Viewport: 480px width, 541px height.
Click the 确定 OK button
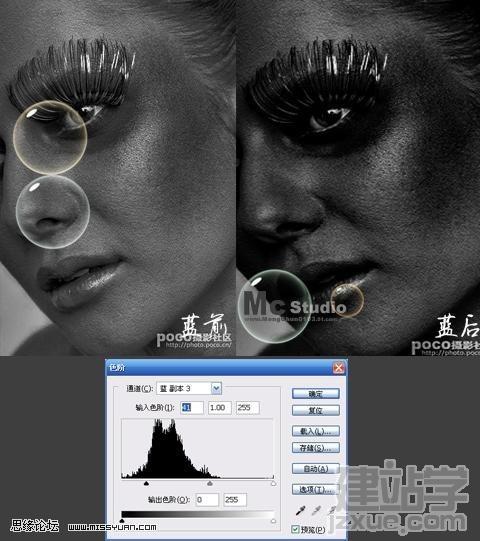pyautogui.click(x=316, y=394)
